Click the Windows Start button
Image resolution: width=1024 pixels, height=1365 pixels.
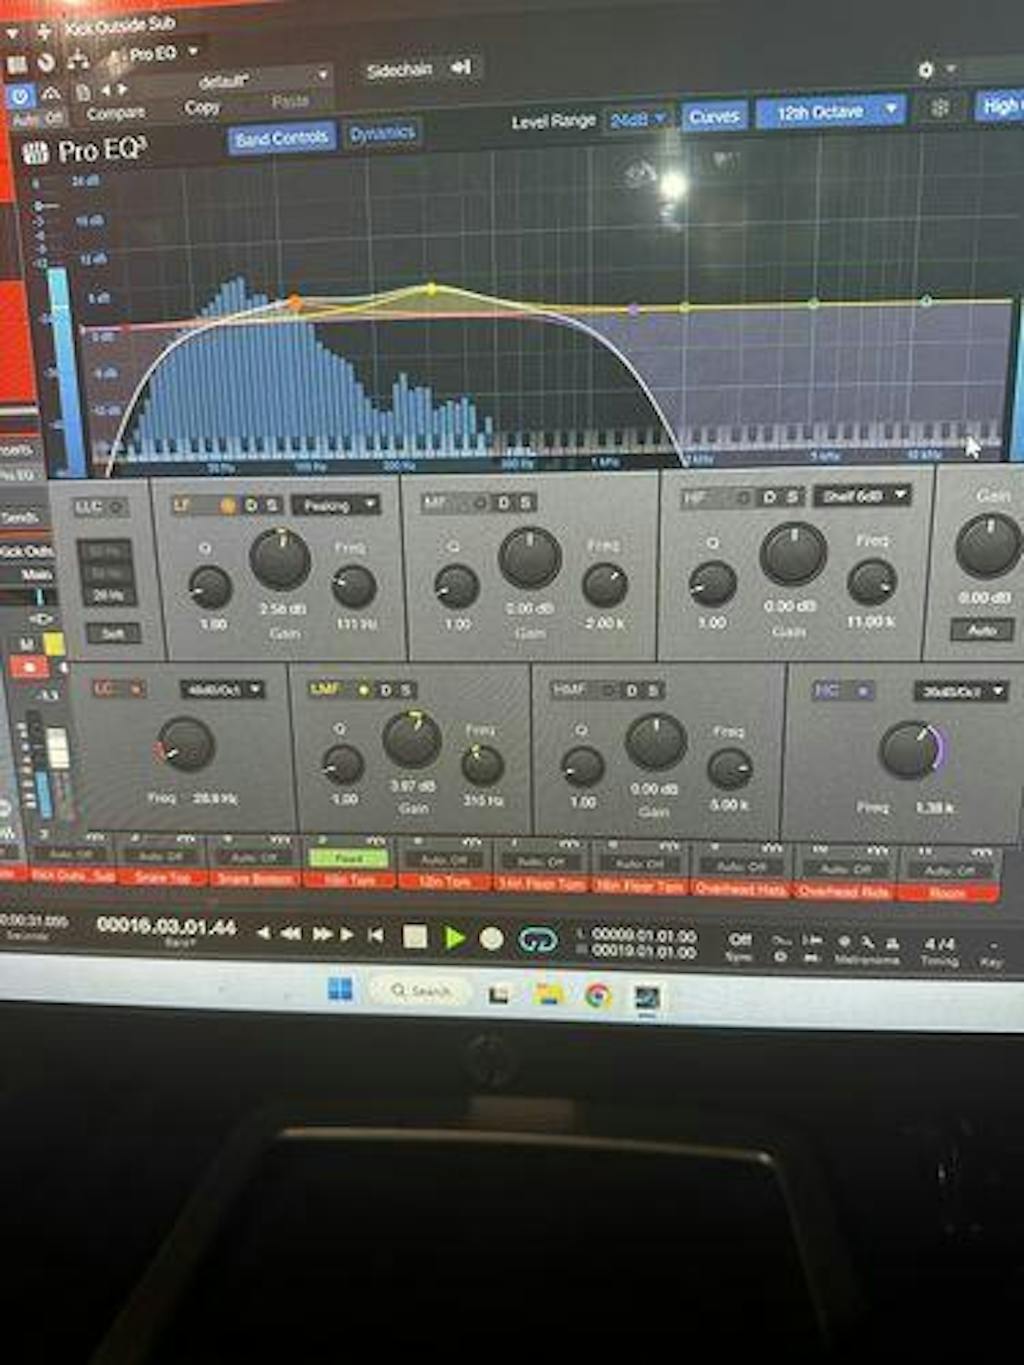[x=338, y=991]
